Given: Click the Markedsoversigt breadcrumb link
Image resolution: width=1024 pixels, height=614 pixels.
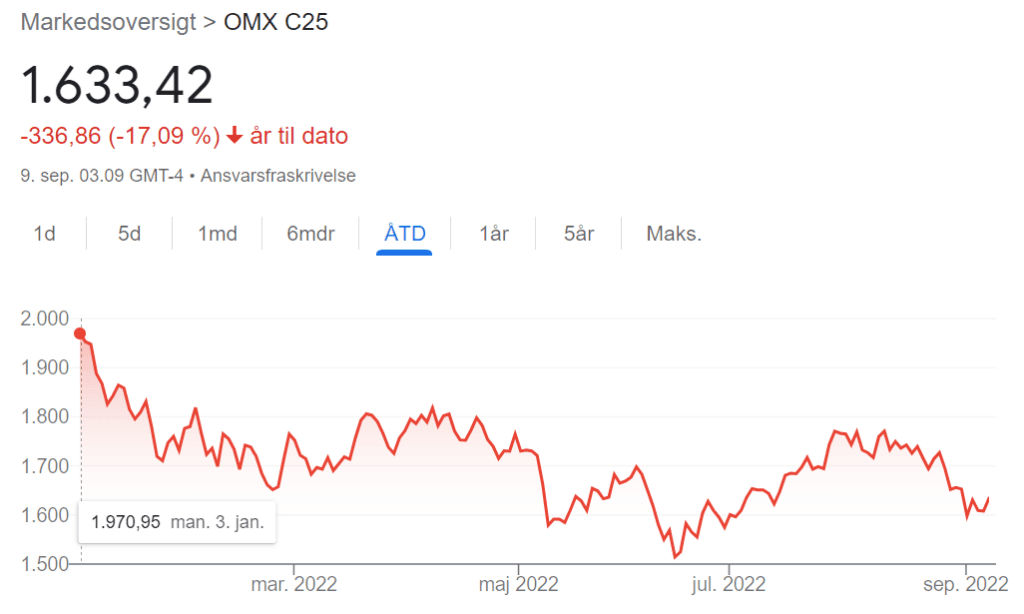Looking at the screenshot, I should 108,22.
